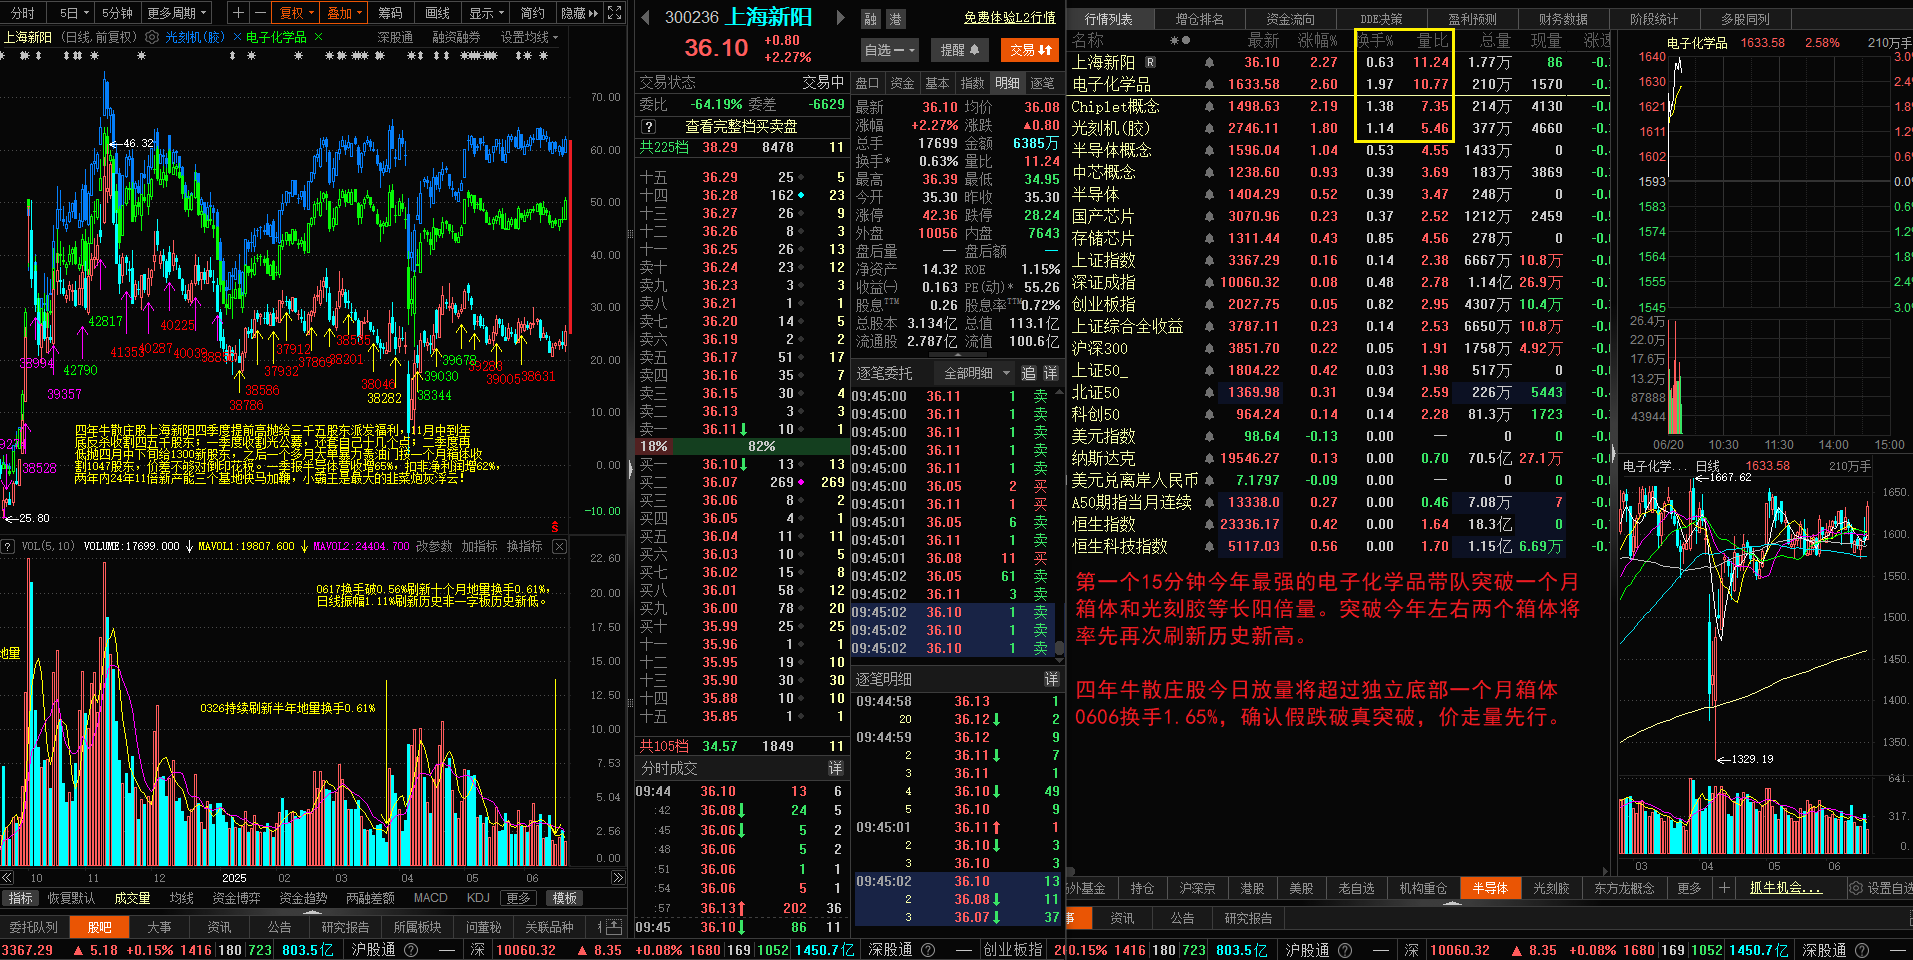
Task: Set a price alert with 提醒 bell
Action: click(960, 49)
